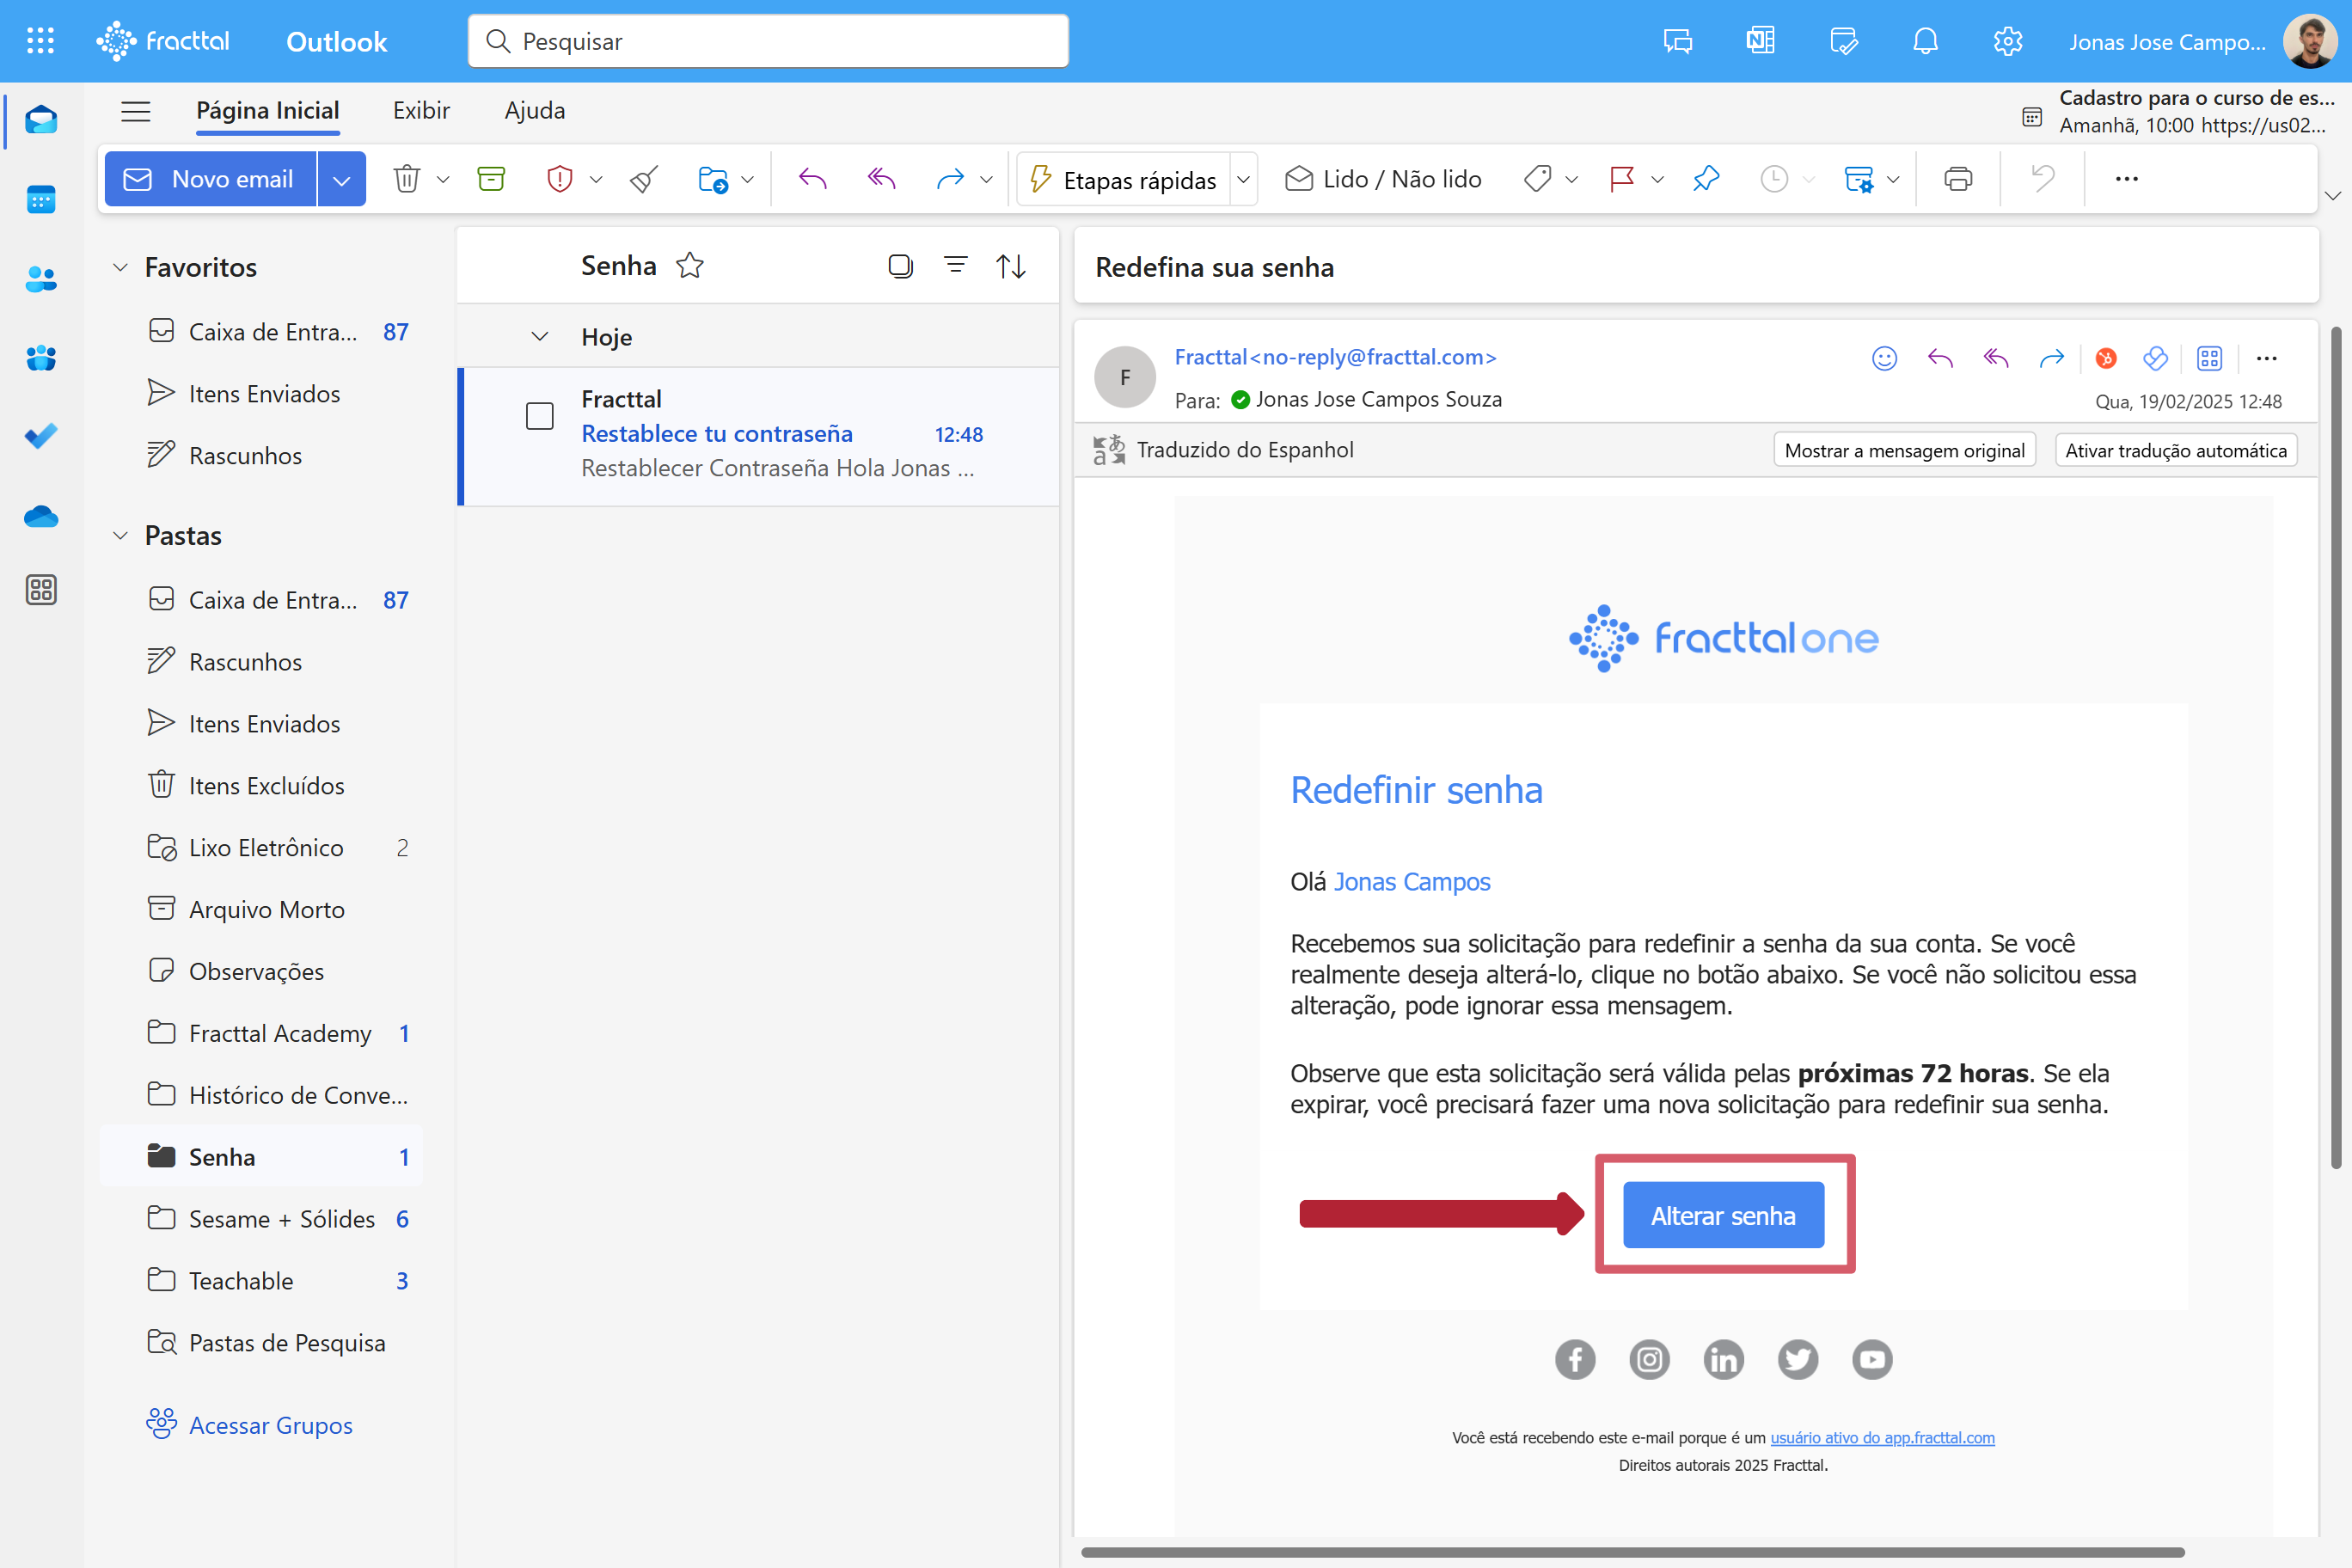This screenshot has height=1568, width=2352.
Task: Open Acessar Grupos link
Action: [271, 1425]
